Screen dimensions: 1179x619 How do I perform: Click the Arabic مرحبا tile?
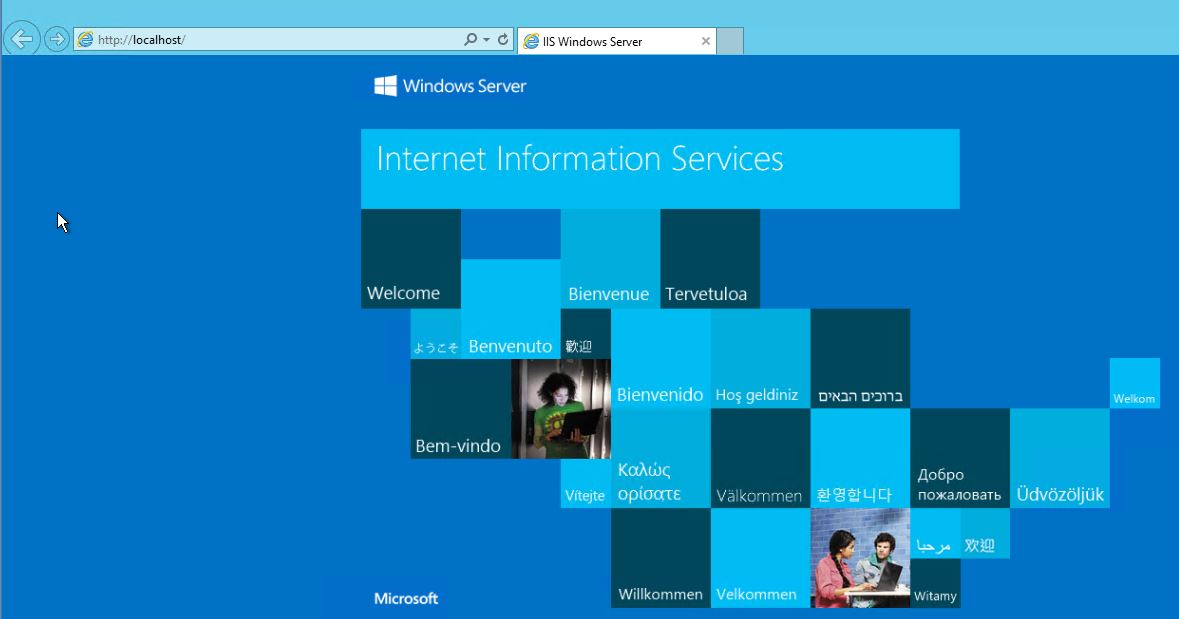(x=935, y=533)
